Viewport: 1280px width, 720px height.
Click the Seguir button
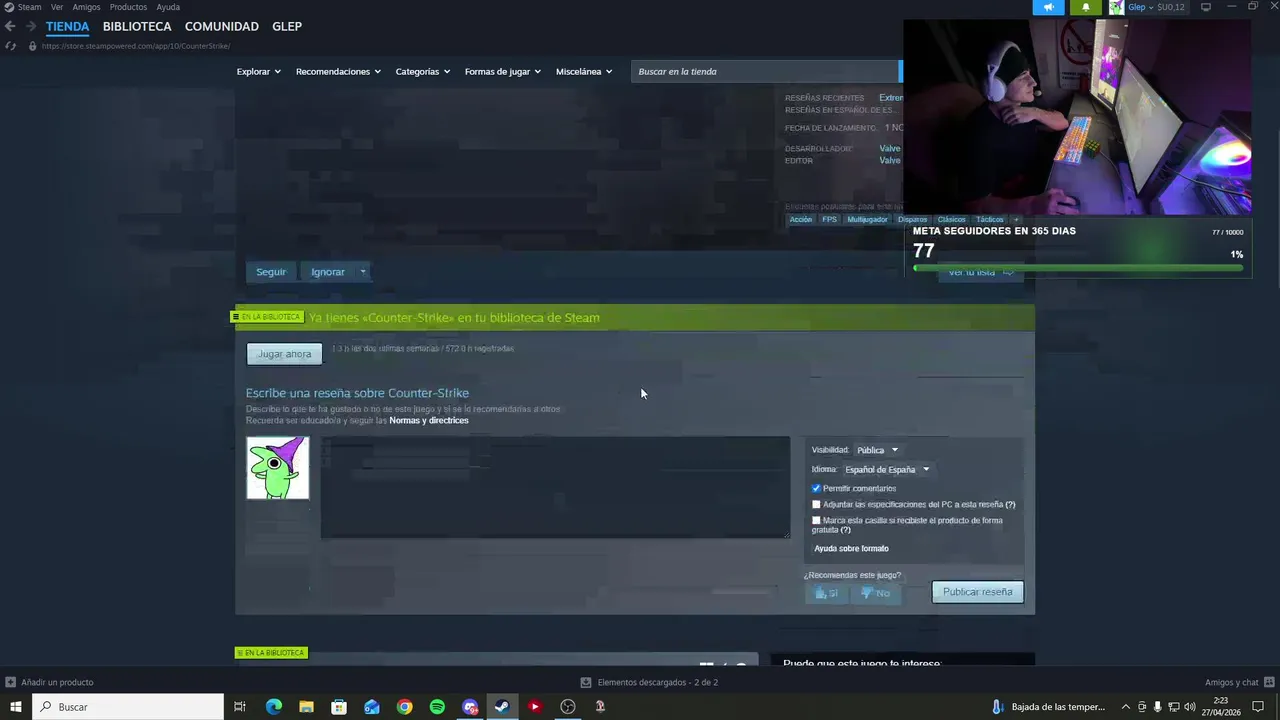pyautogui.click(x=271, y=272)
